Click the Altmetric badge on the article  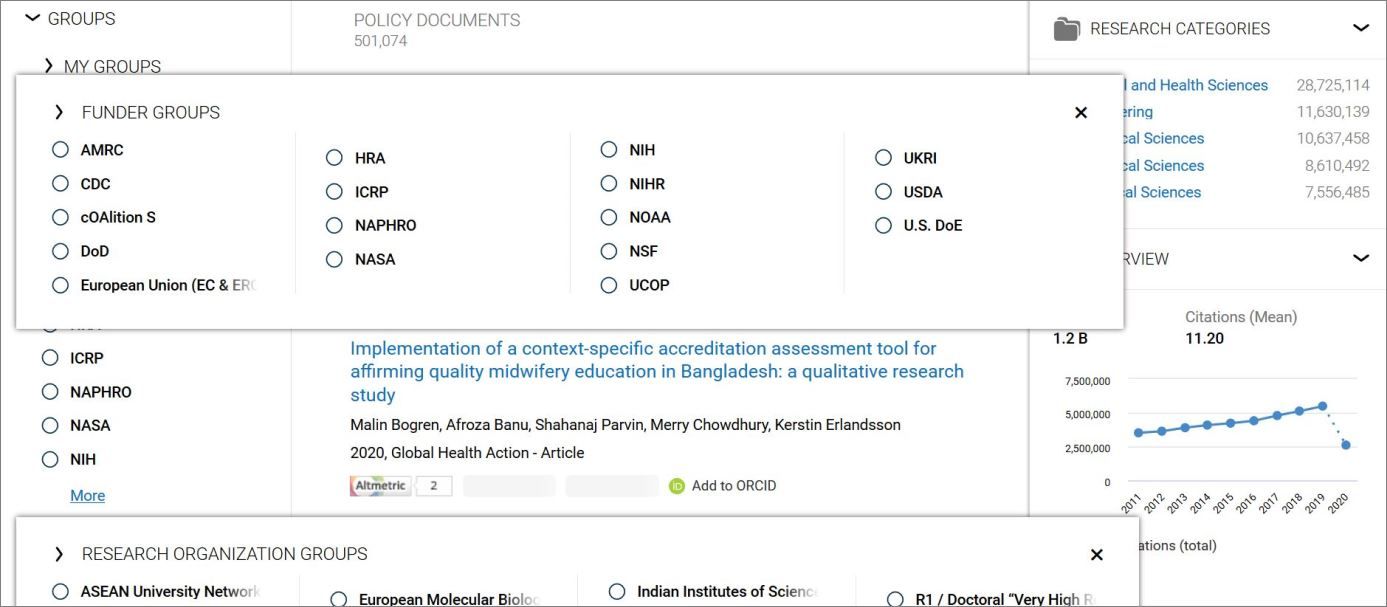(380, 486)
